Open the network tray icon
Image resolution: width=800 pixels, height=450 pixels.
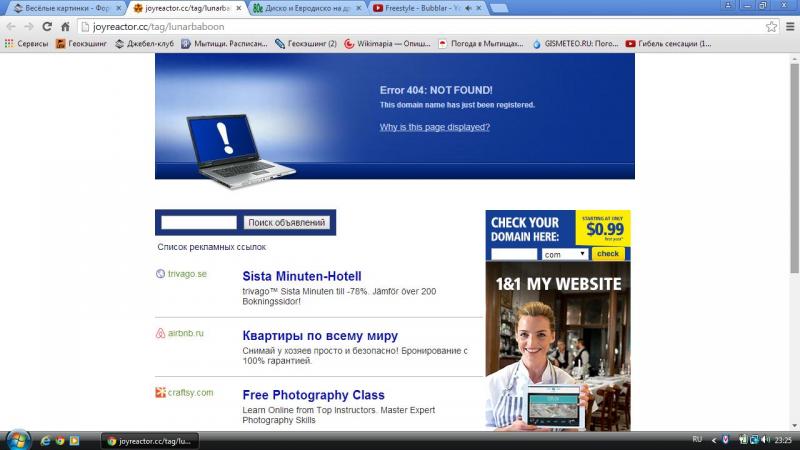click(754, 440)
